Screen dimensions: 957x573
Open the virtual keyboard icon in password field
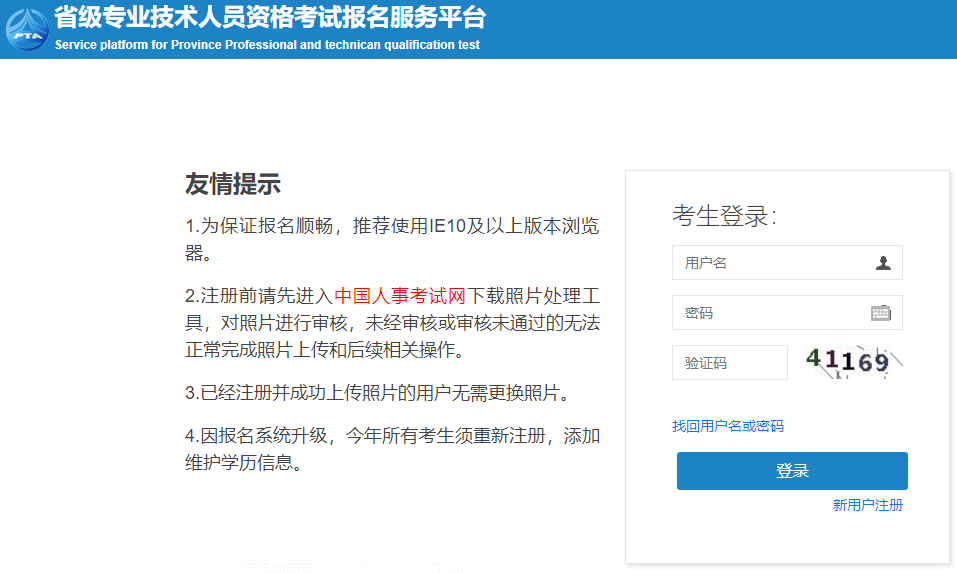tap(880, 313)
